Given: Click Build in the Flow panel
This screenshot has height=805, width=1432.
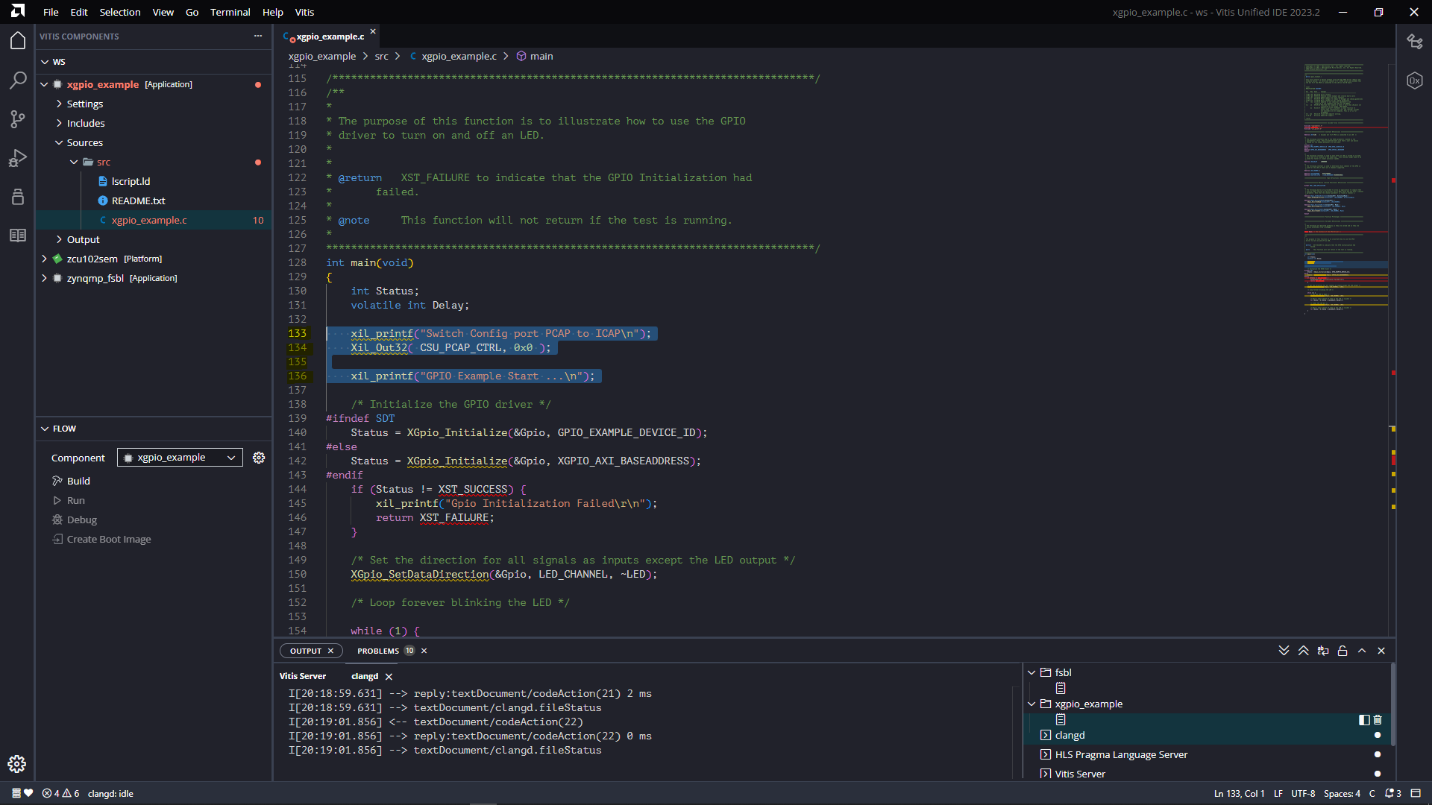Looking at the screenshot, I should click(78, 481).
